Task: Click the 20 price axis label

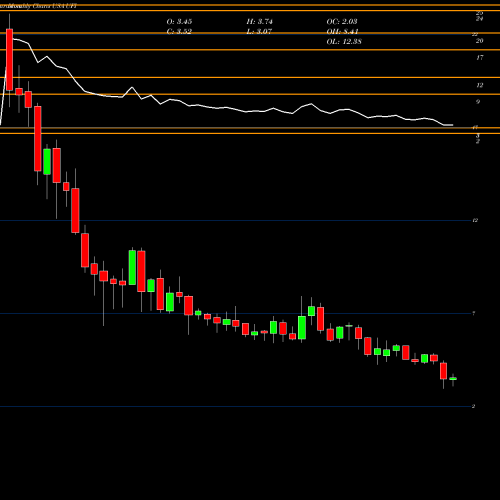Action: 480,41
